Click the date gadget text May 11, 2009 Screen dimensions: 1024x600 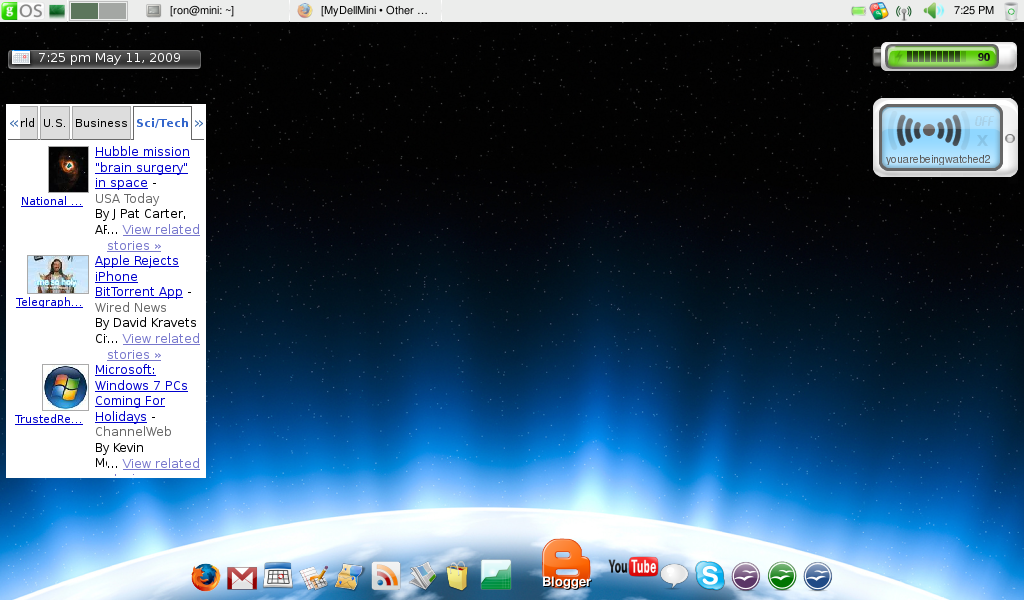tap(137, 57)
